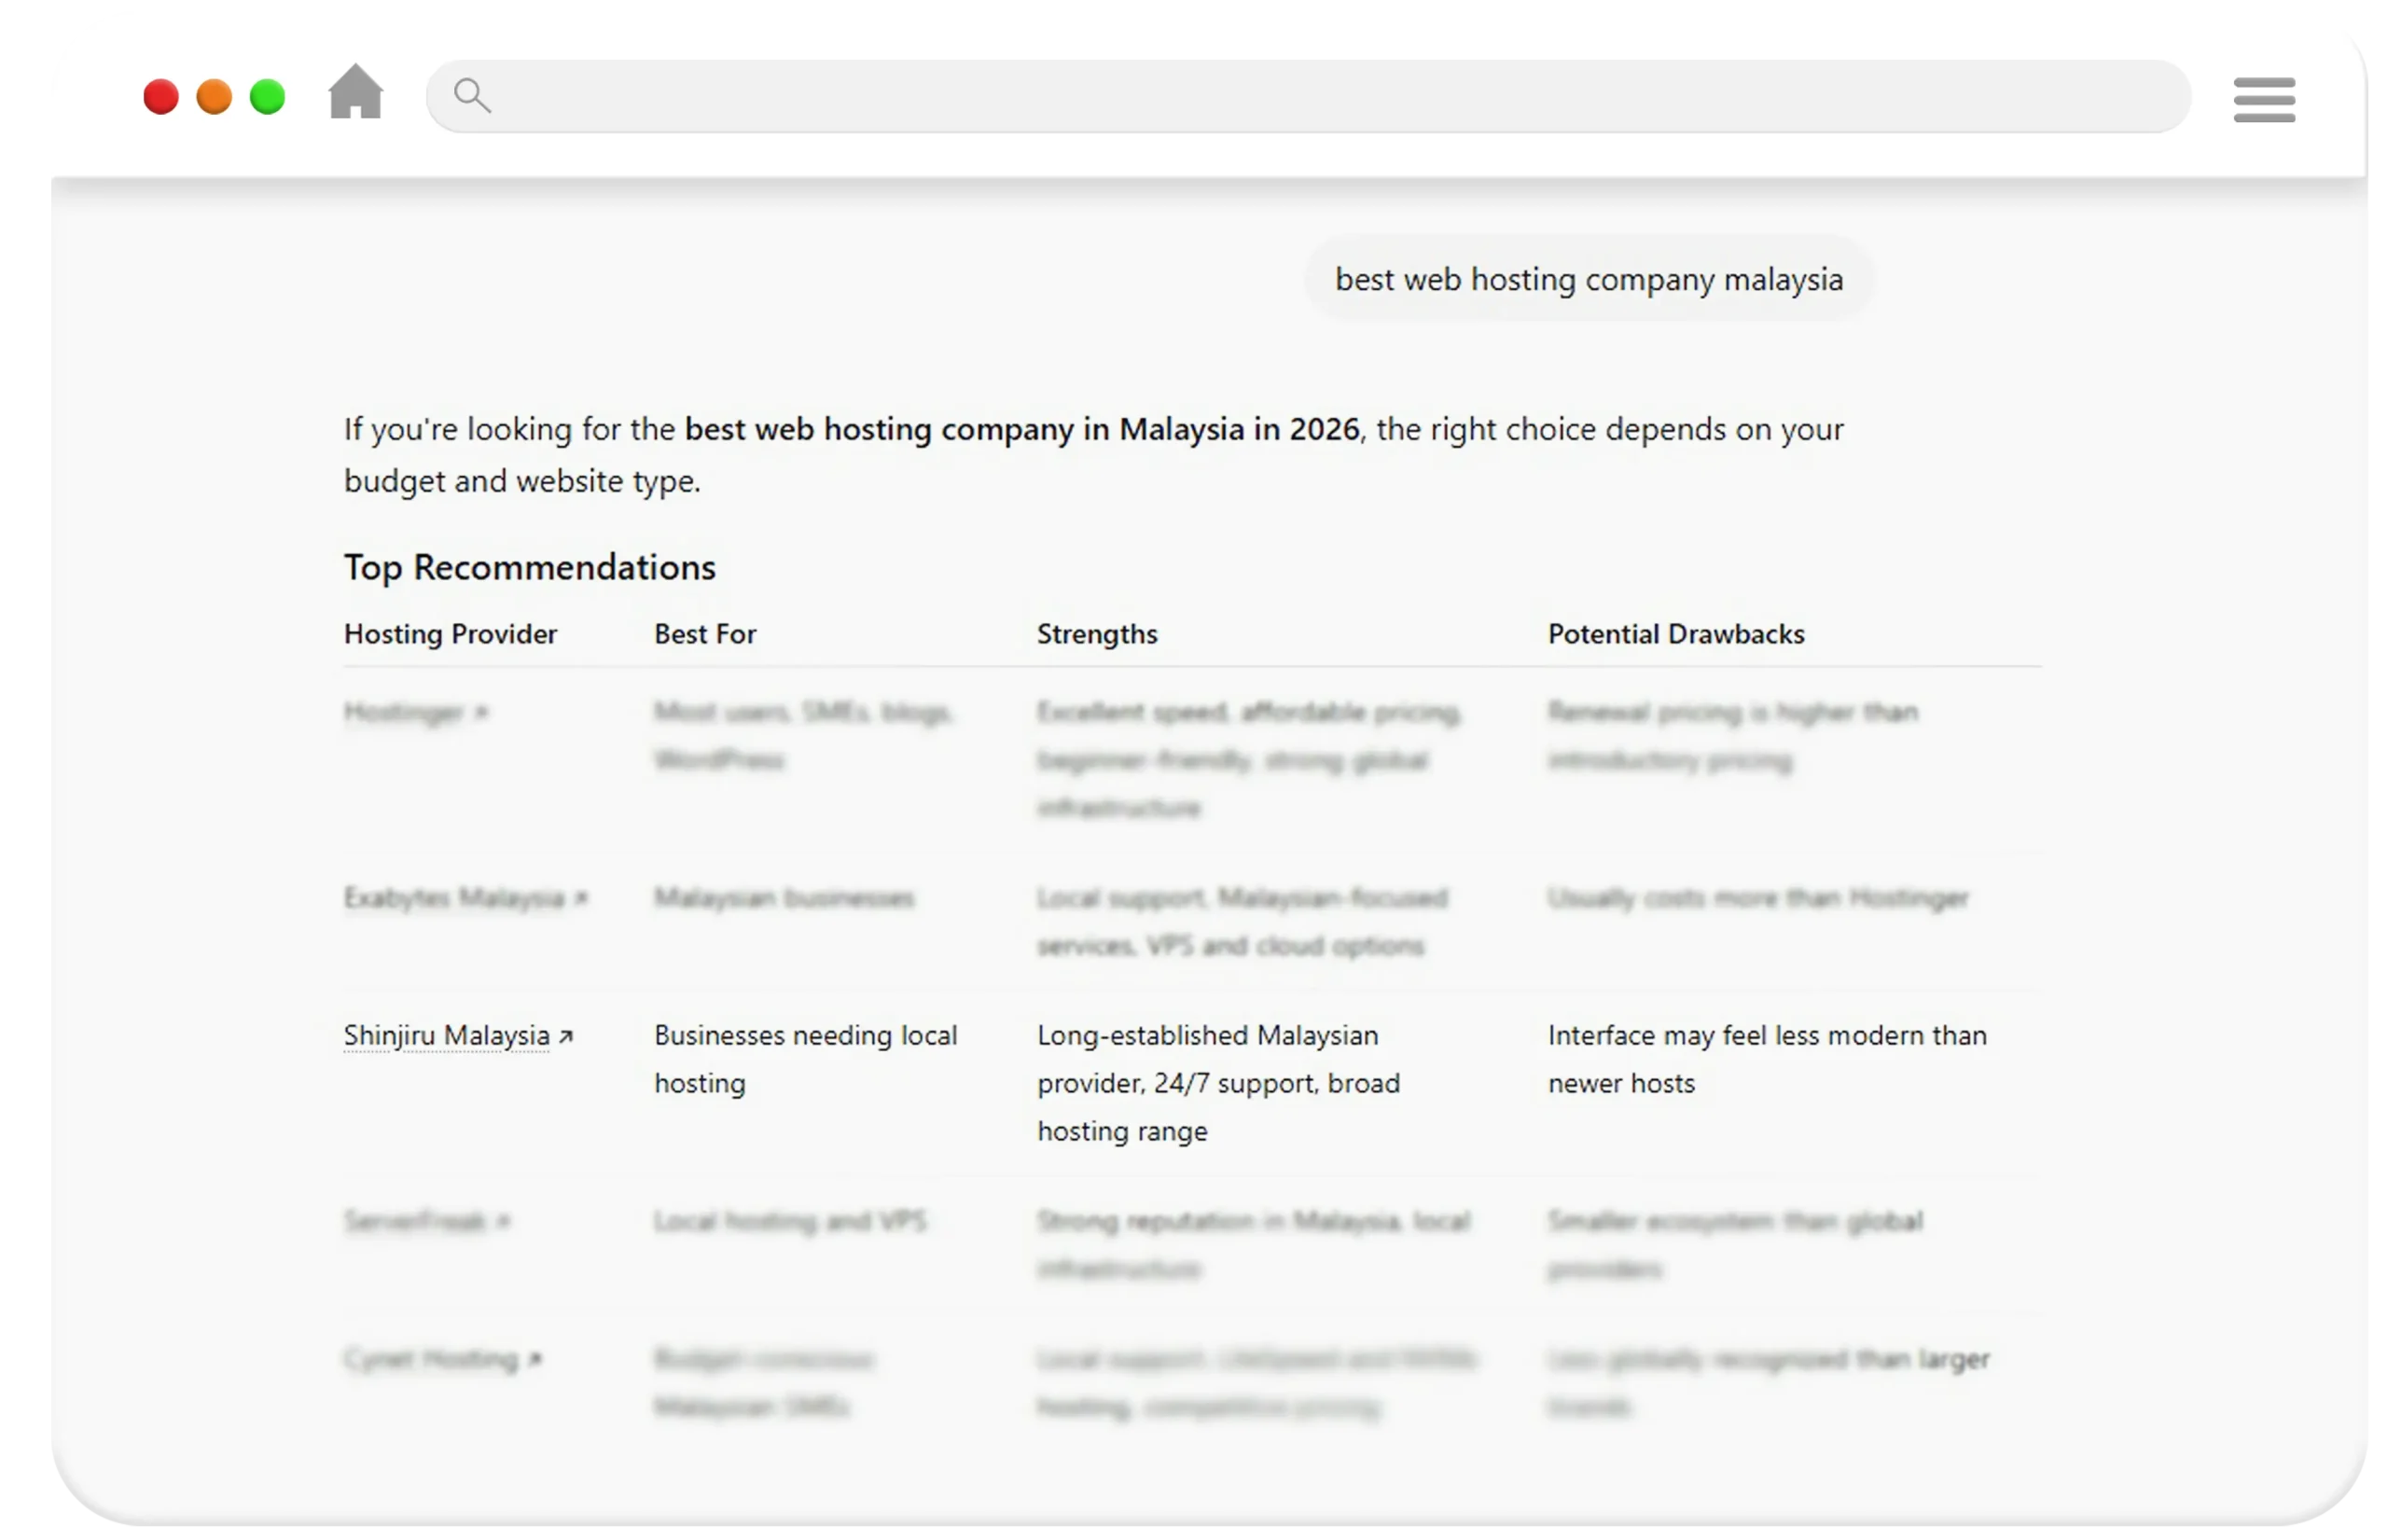
Task: Open the Shinjiru Malaysia link
Action: click(446, 1035)
